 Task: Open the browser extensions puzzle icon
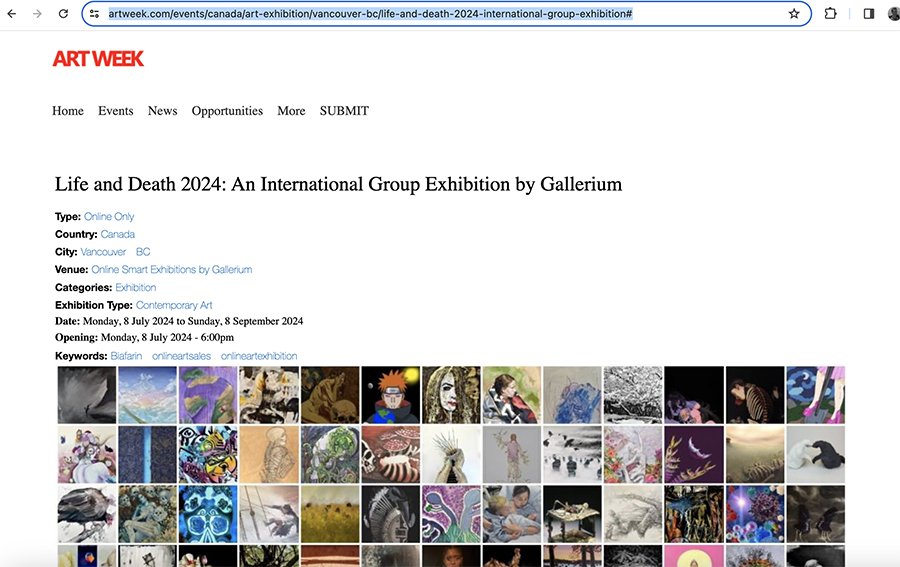pos(830,13)
